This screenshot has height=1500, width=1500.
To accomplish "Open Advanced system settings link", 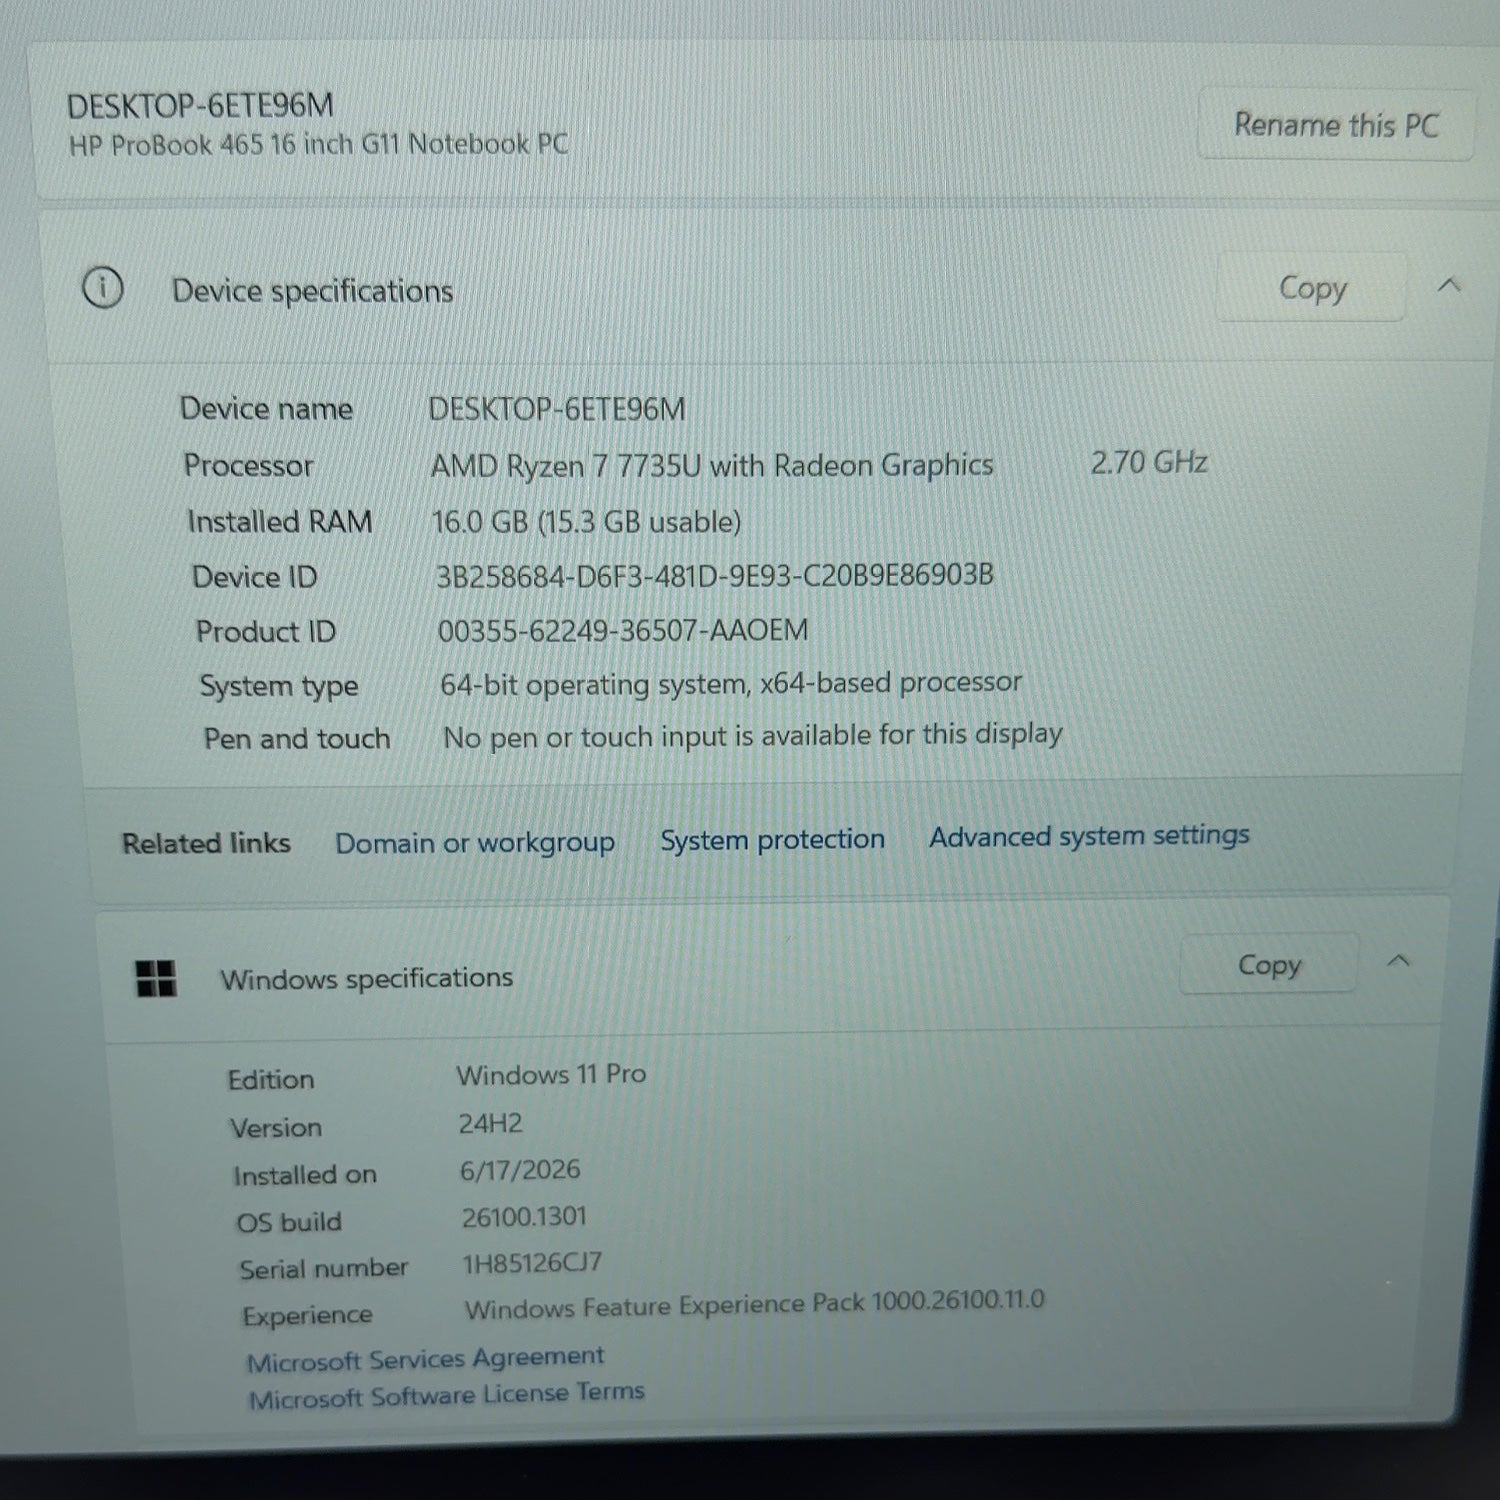I will (x=1089, y=835).
